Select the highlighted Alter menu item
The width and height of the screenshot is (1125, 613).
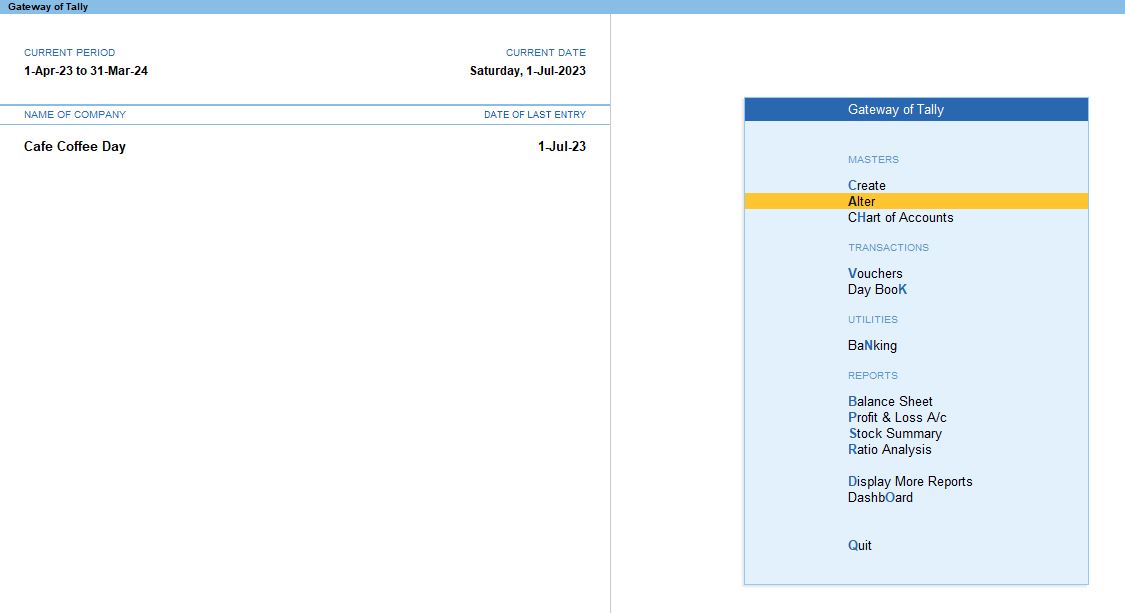(916, 201)
